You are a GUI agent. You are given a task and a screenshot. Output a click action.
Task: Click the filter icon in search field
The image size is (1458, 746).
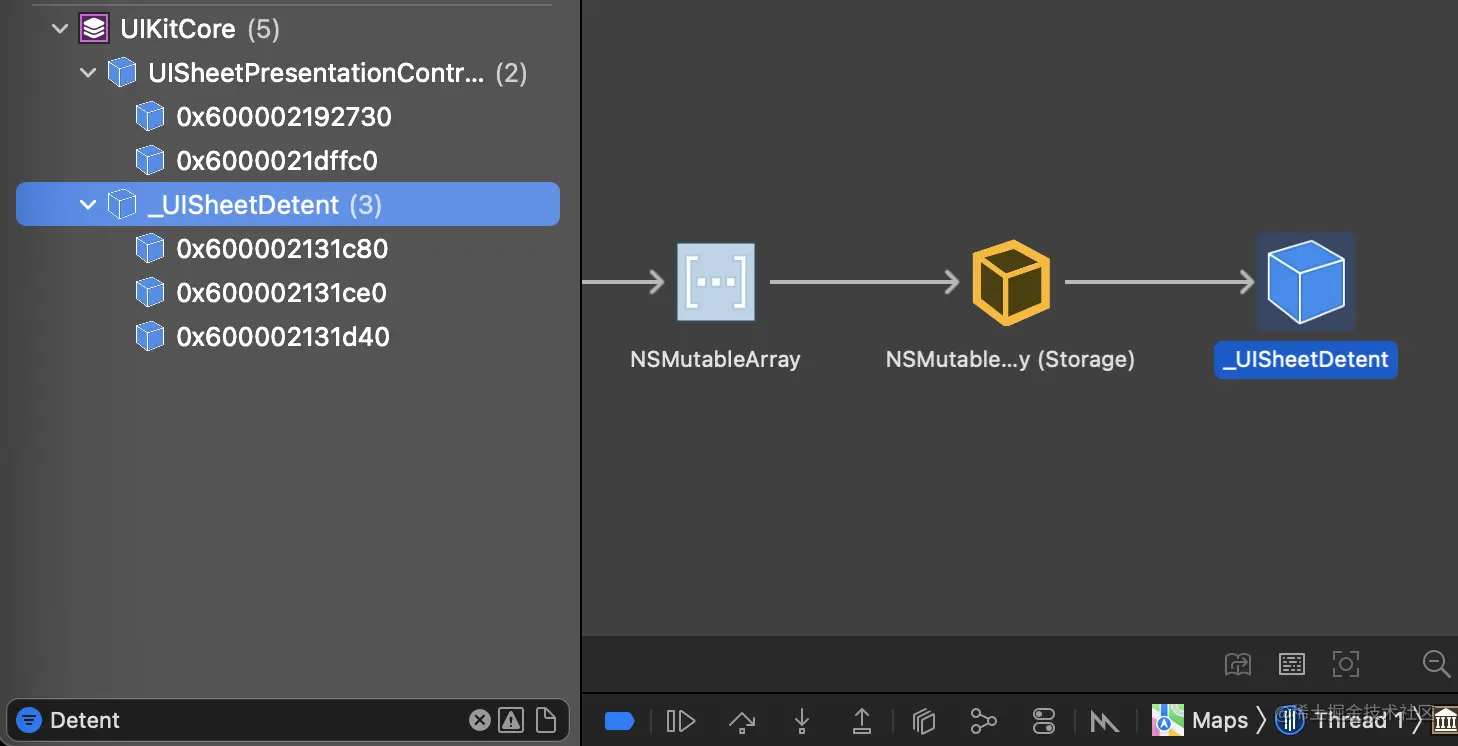29,720
